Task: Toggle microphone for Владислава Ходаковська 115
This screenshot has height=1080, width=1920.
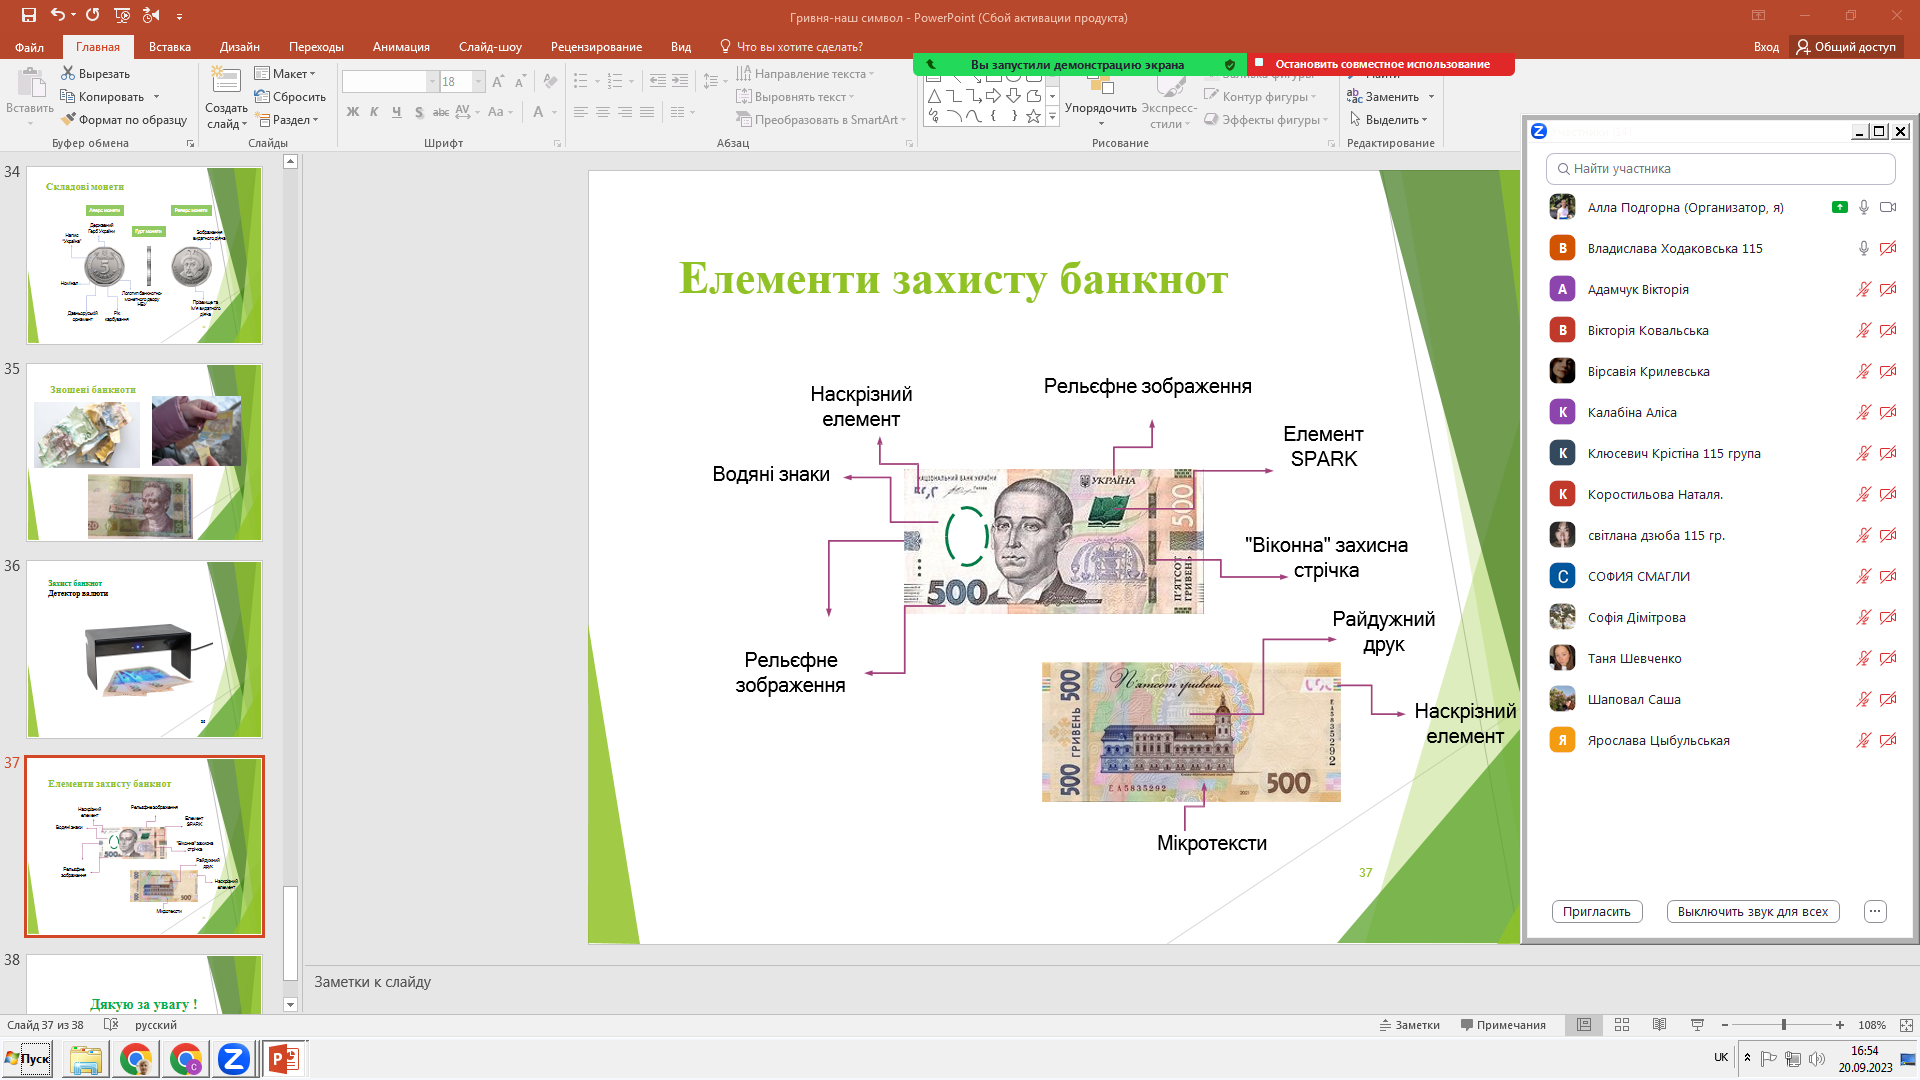Action: pyautogui.click(x=1863, y=248)
